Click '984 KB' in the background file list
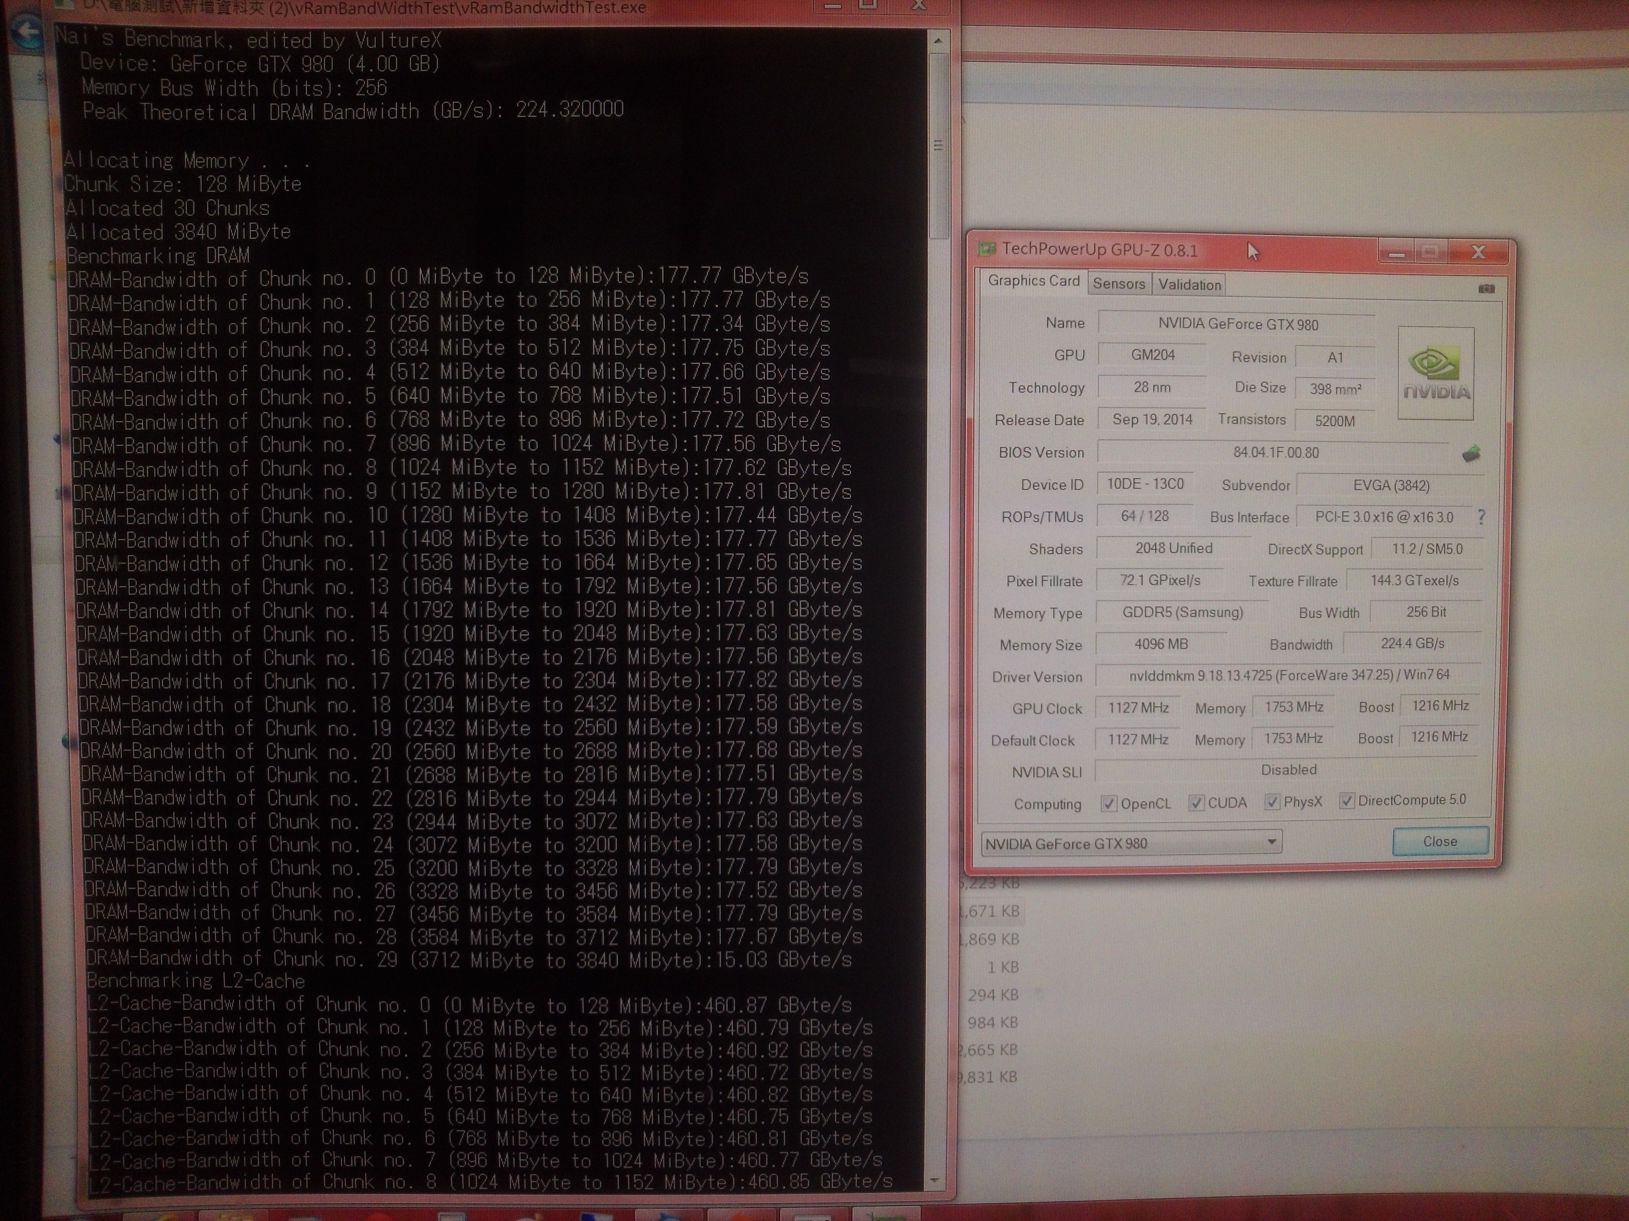The height and width of the screenshot is (1221, 1629). [993, 1022]
